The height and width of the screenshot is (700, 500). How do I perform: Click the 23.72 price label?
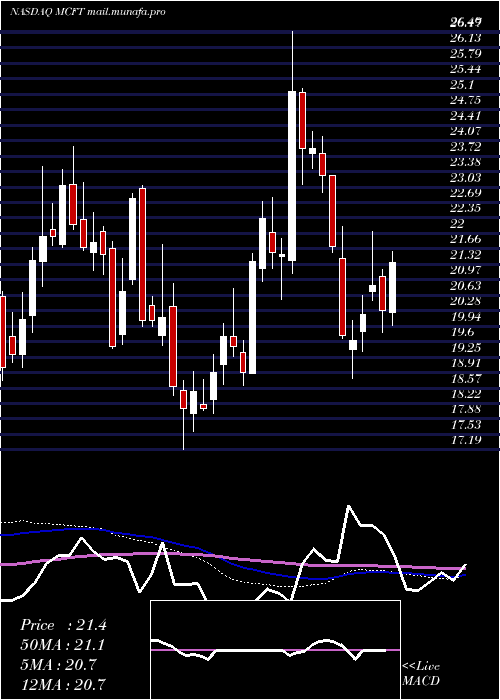466,146
